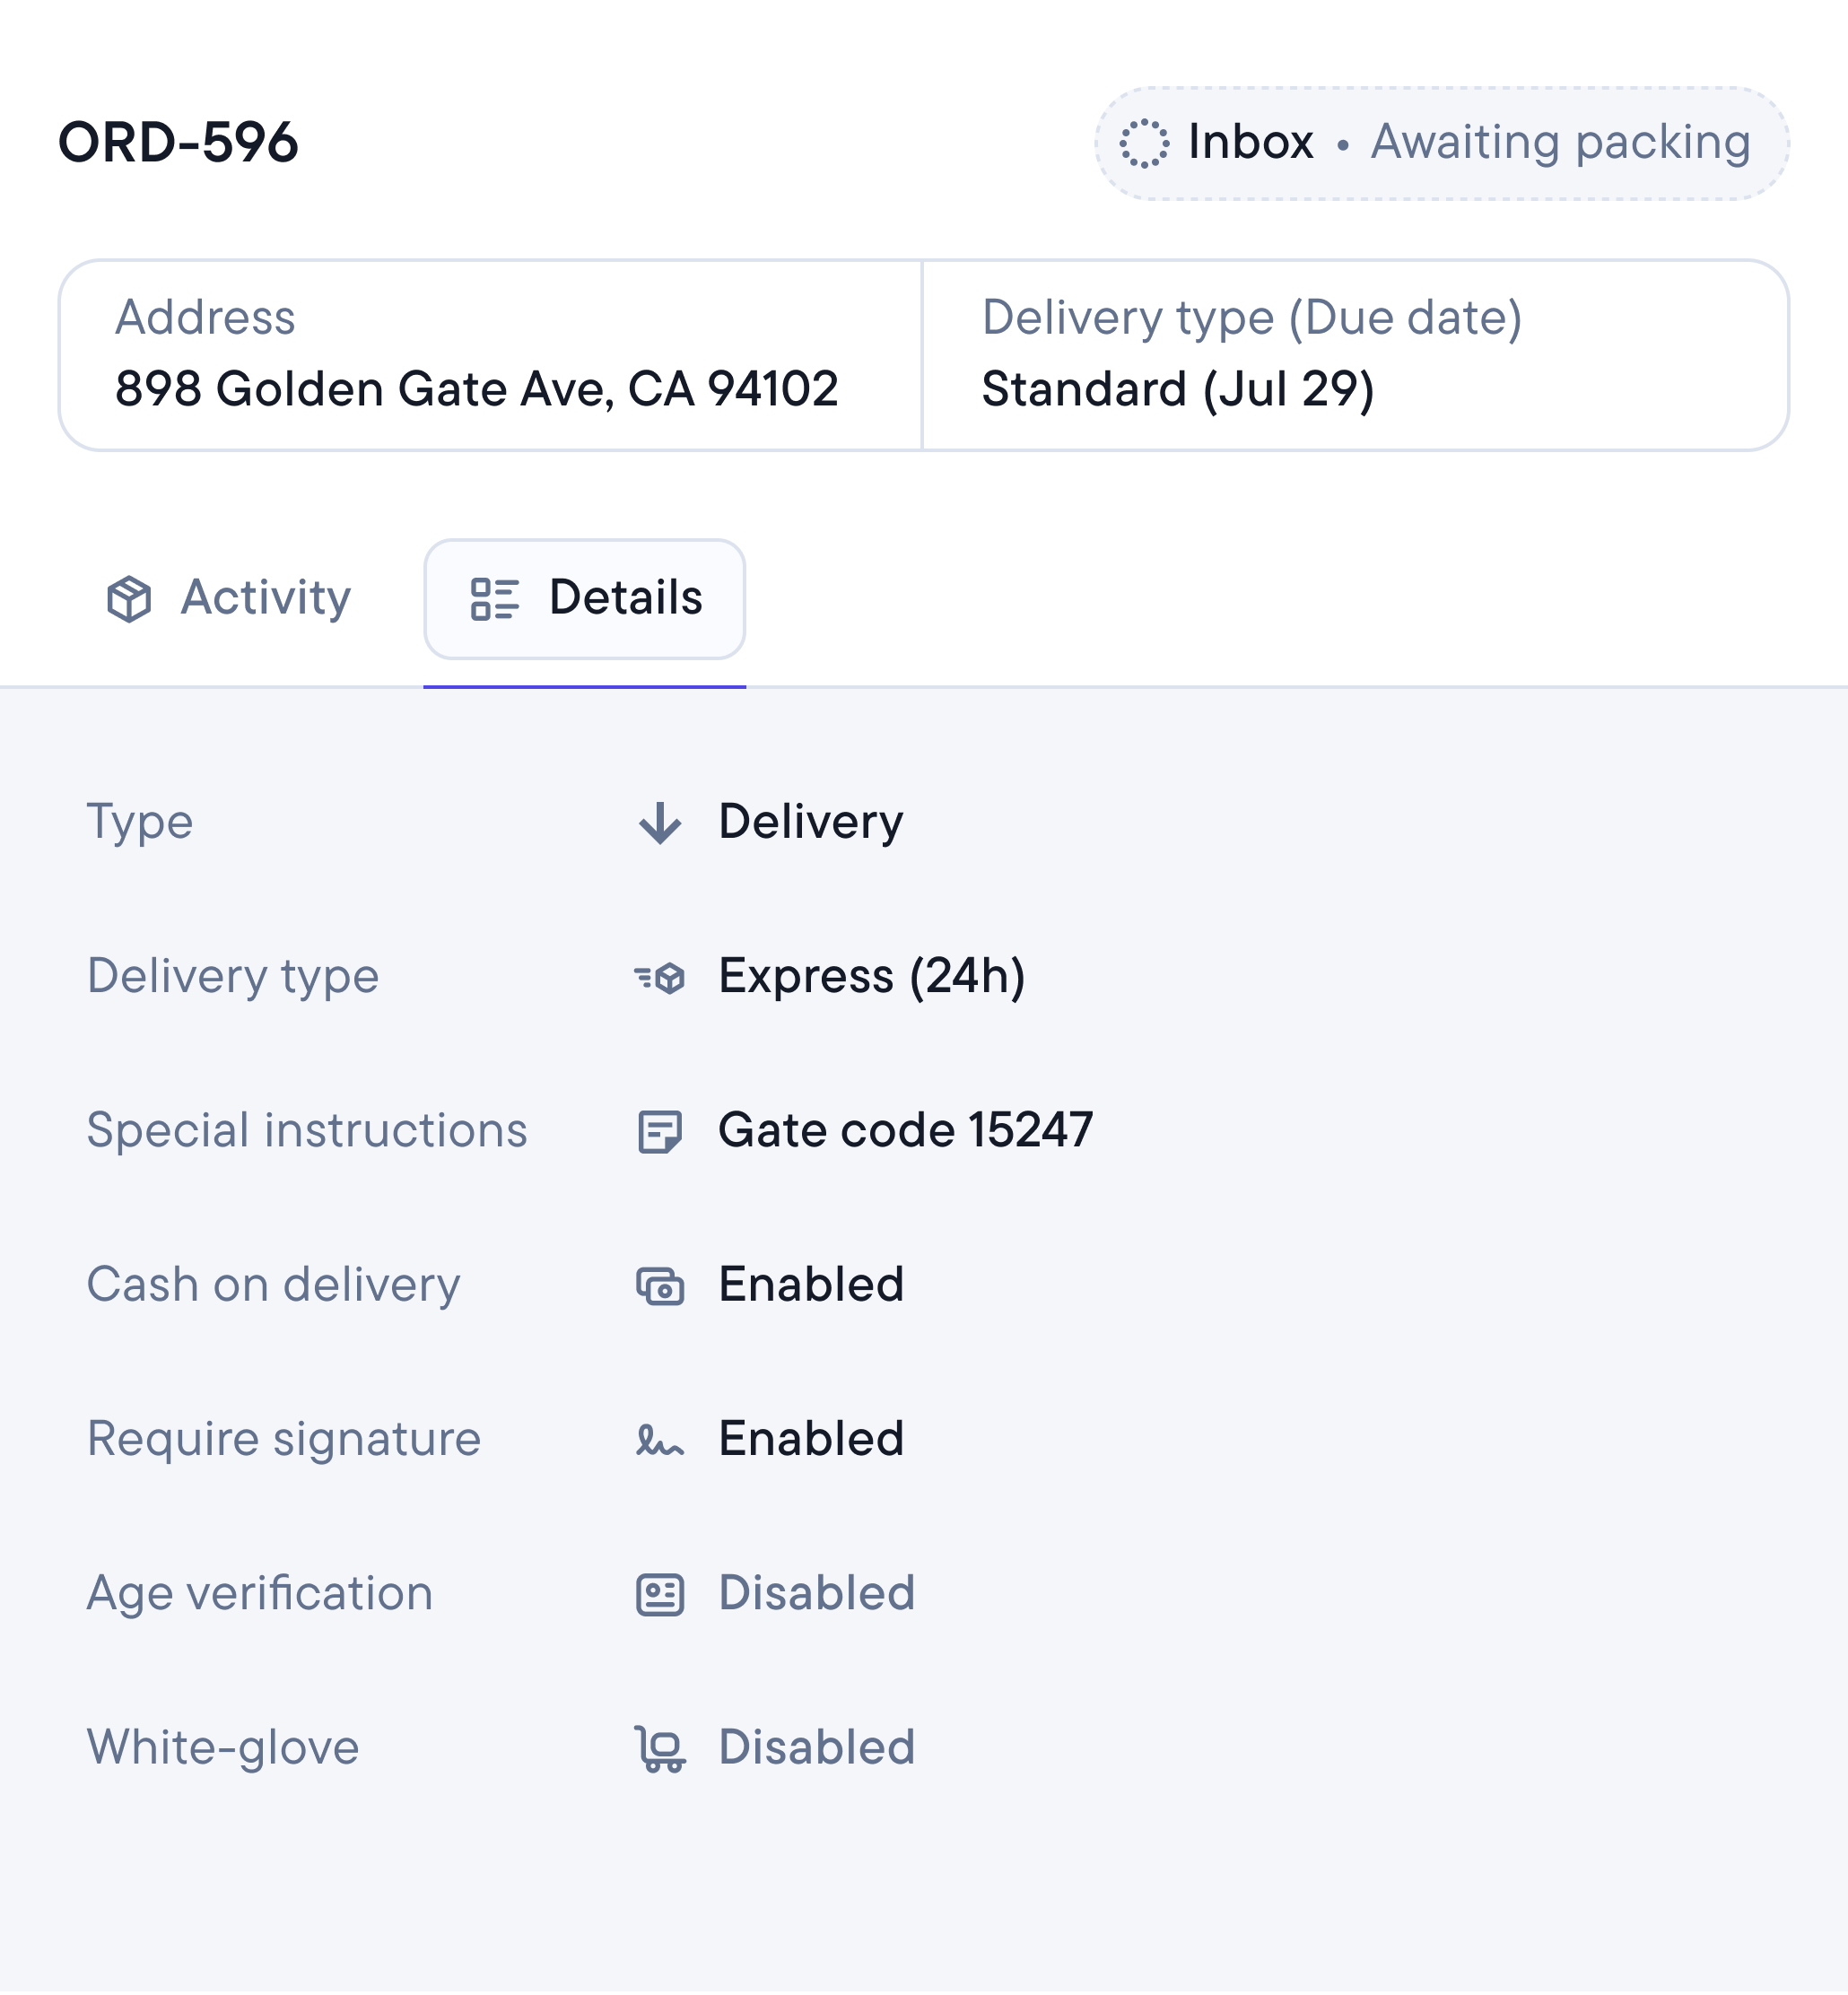Click the cash wallet icon for Cash on delivery
Screen dimensions: 1848x1995
point(659,1285)
